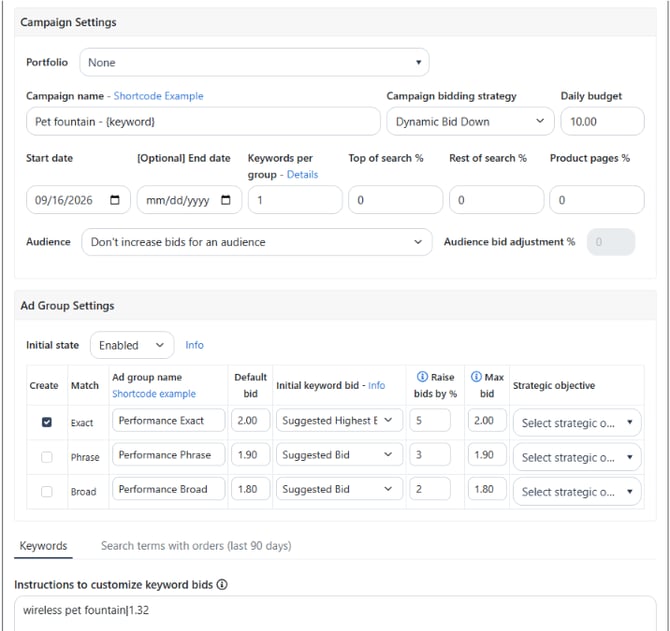Uncheck the Exact match create checkbox
This screenshot has width=670, height=631.
(47, 422)
